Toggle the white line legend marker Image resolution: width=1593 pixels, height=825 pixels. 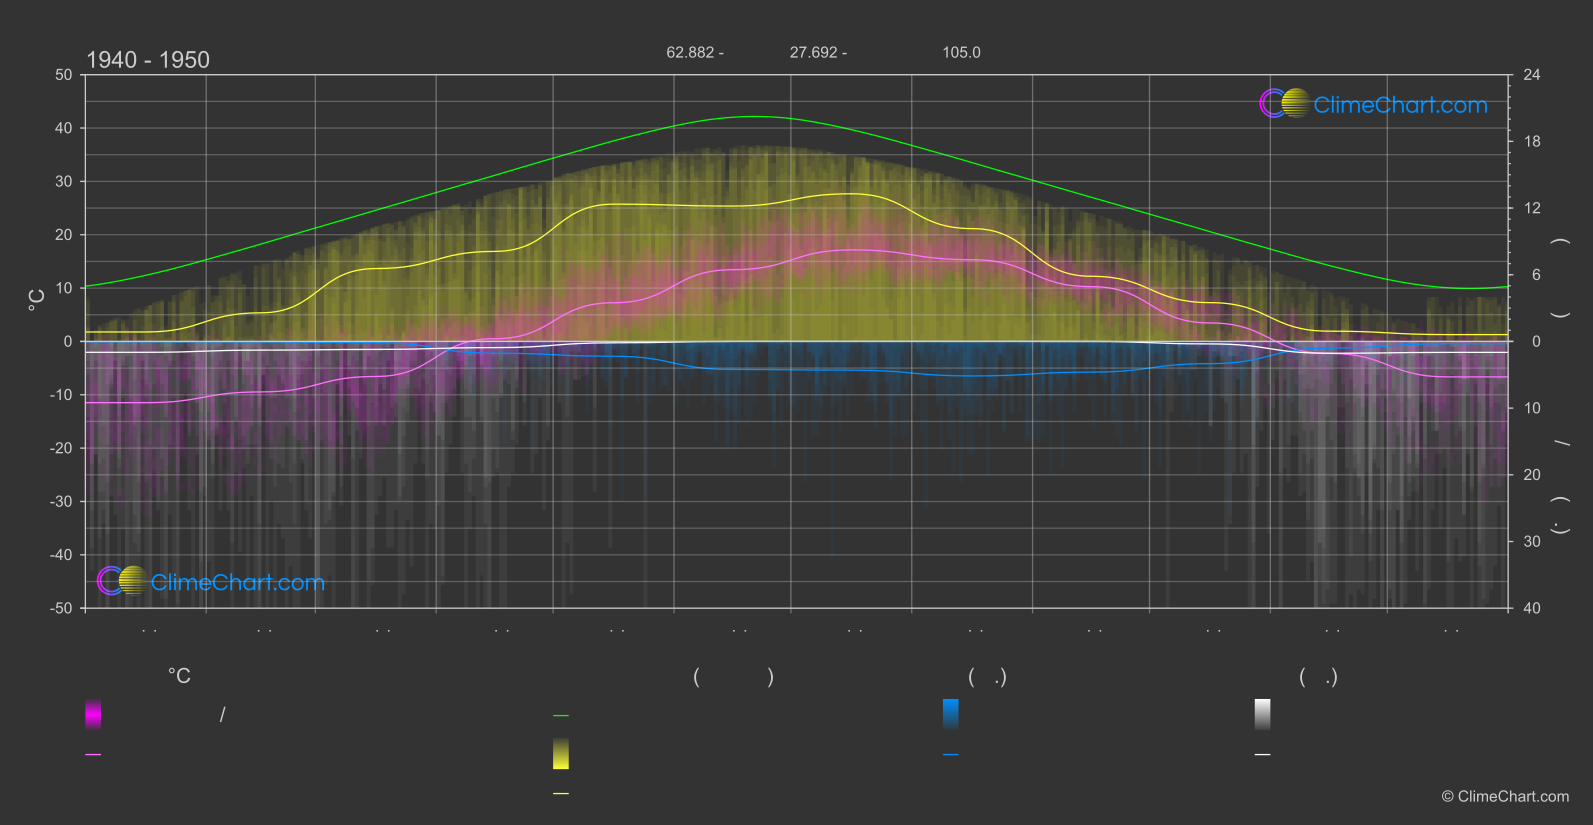[x=1262, y=755]
